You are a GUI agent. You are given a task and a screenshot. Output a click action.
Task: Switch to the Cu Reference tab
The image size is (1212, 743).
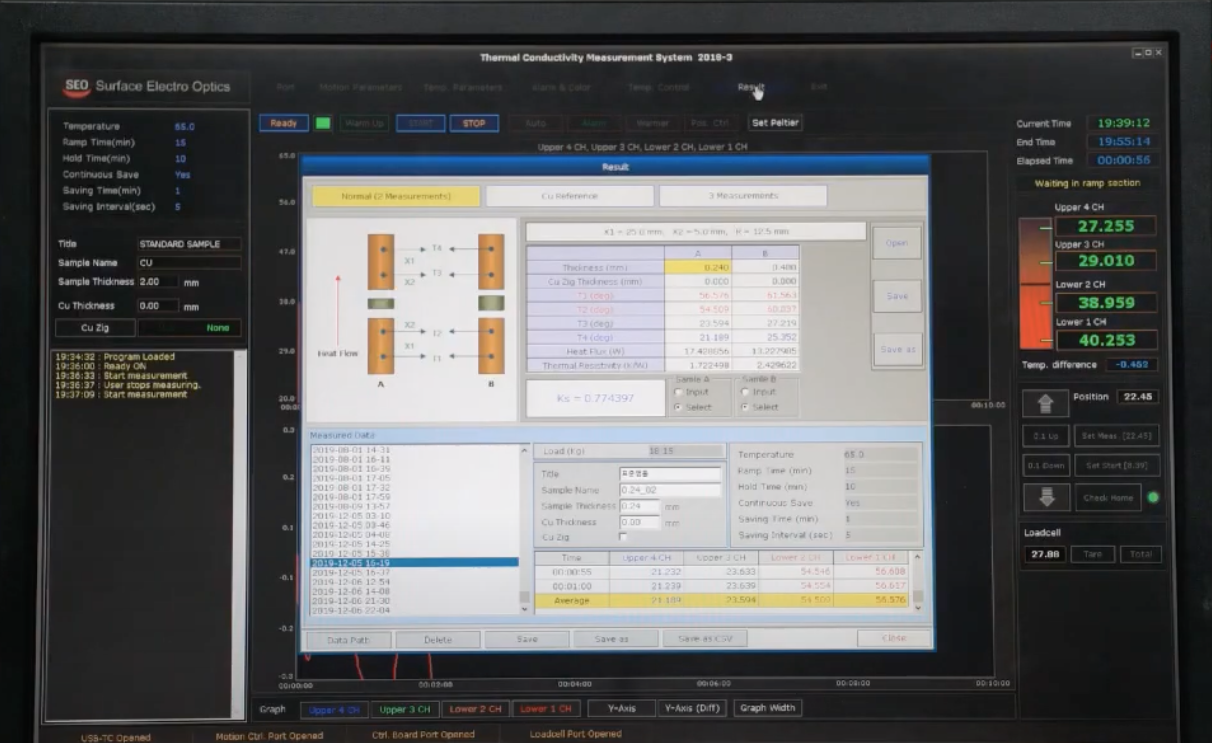click(x=570, y=196)
